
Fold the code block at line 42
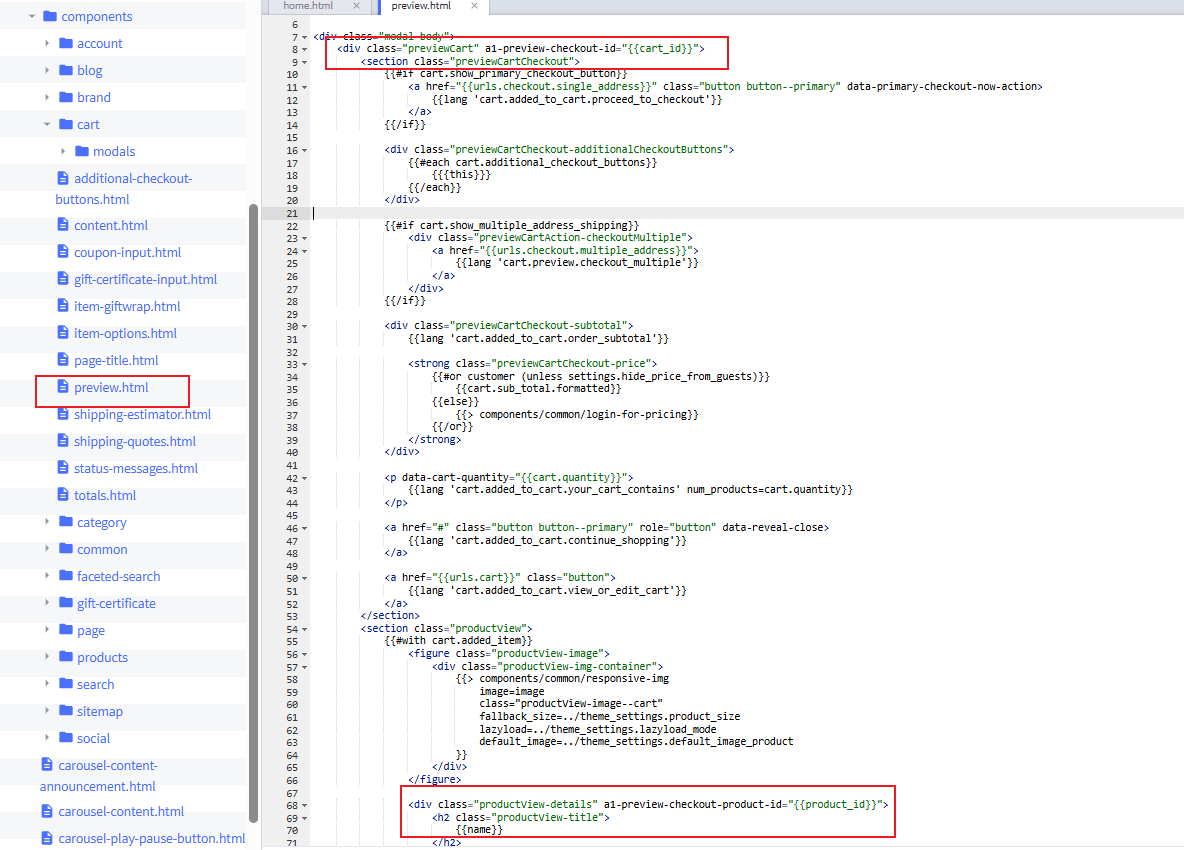coord(305,478)
